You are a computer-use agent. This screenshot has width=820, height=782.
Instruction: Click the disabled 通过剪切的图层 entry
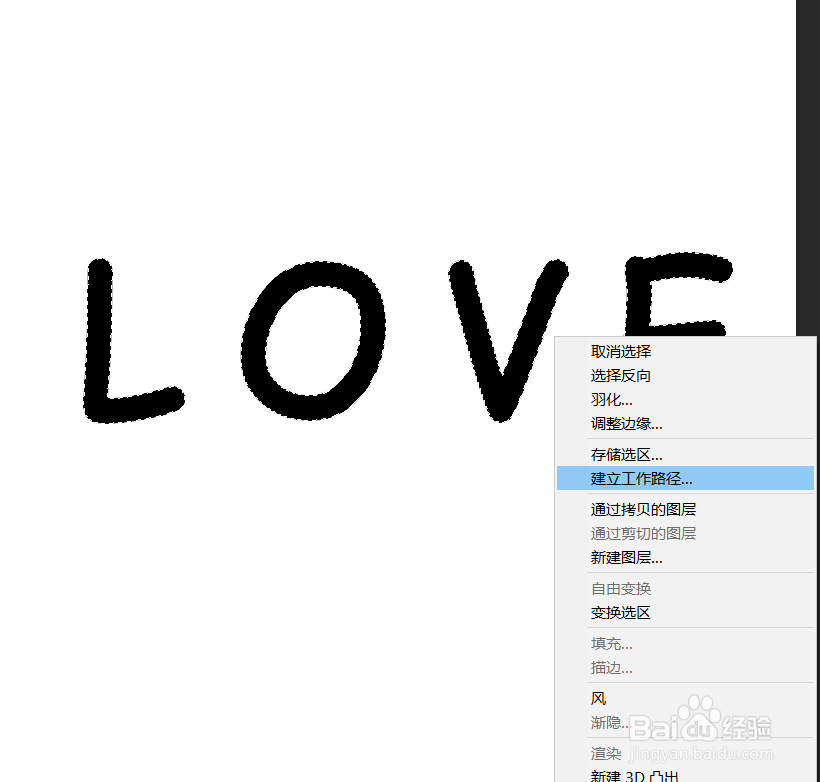coord(685,534)
